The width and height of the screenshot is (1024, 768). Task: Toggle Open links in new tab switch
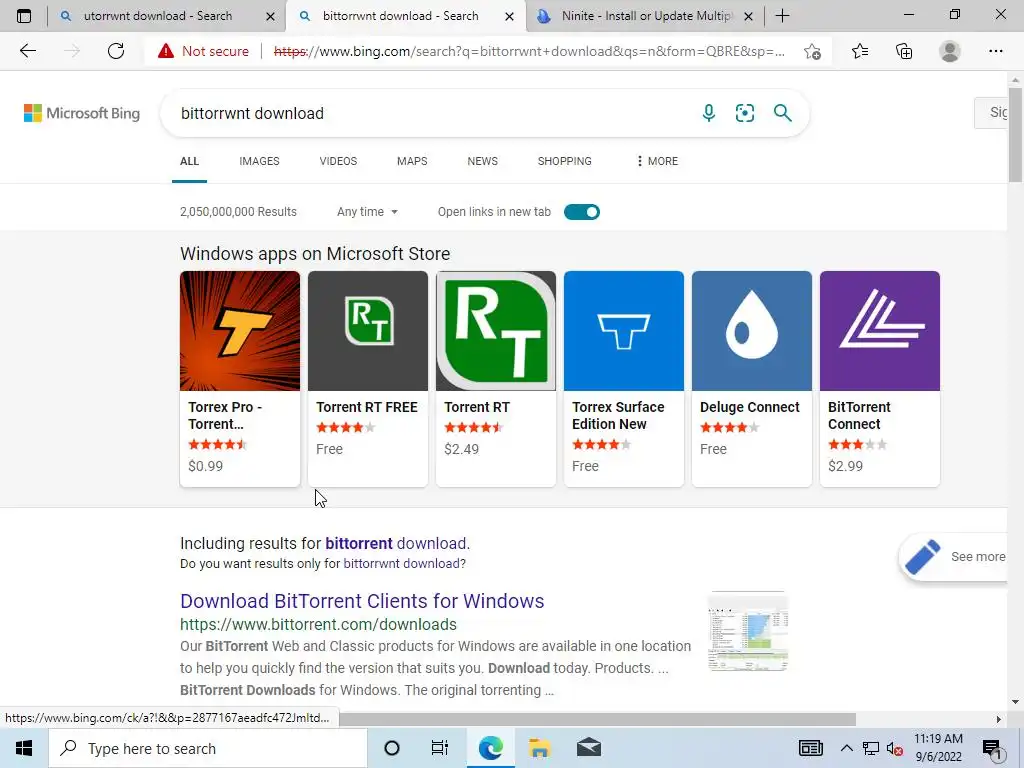click(581, 212)
